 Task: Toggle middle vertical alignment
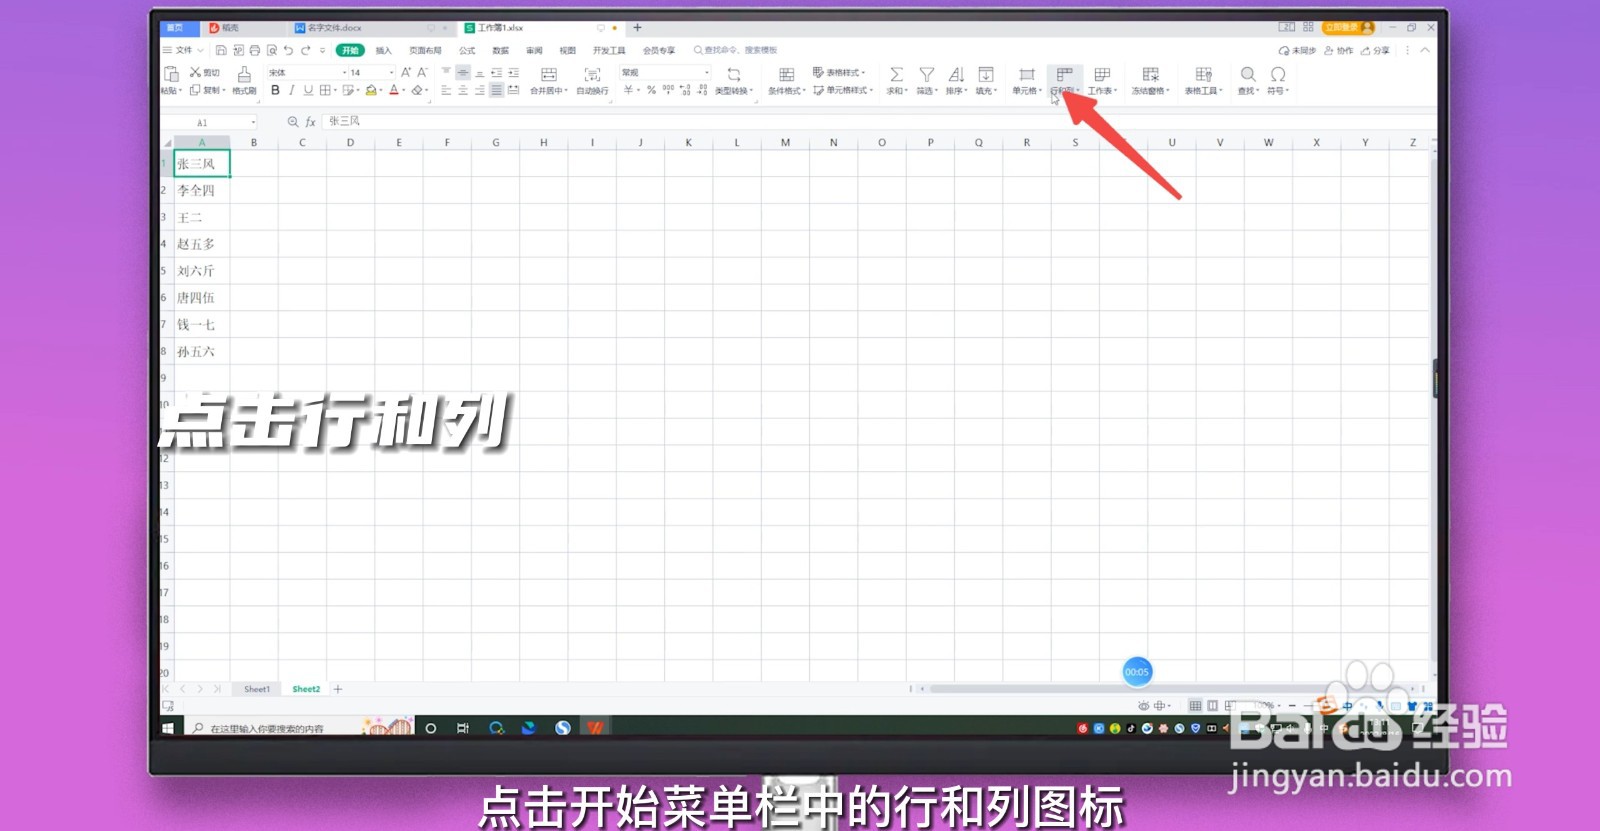[463, 73]
